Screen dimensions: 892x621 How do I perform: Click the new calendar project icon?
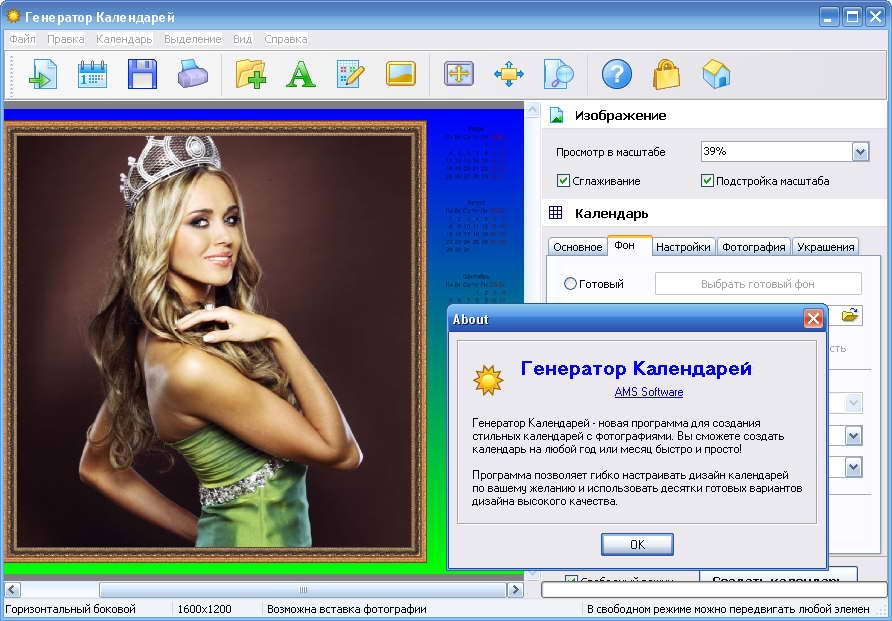92,74
